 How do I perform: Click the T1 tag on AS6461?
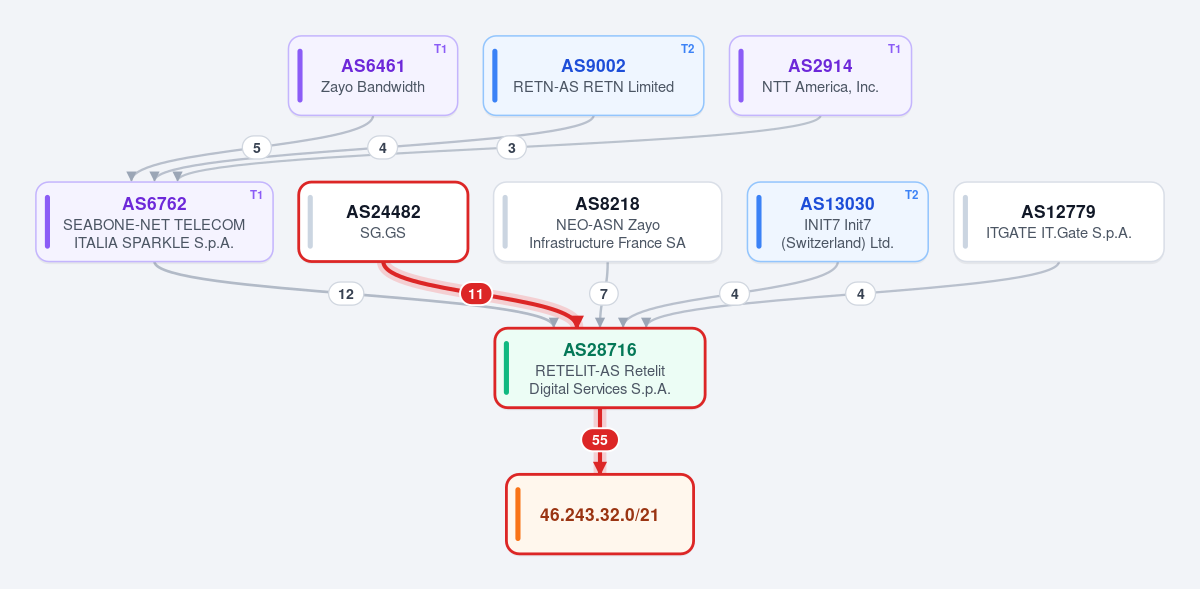tap(440, 49)
